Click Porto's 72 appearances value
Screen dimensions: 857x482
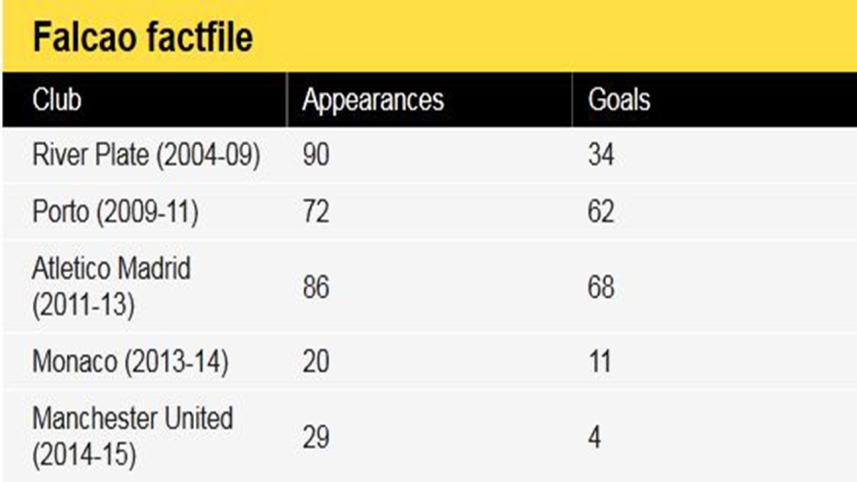[x=317, y=213]
